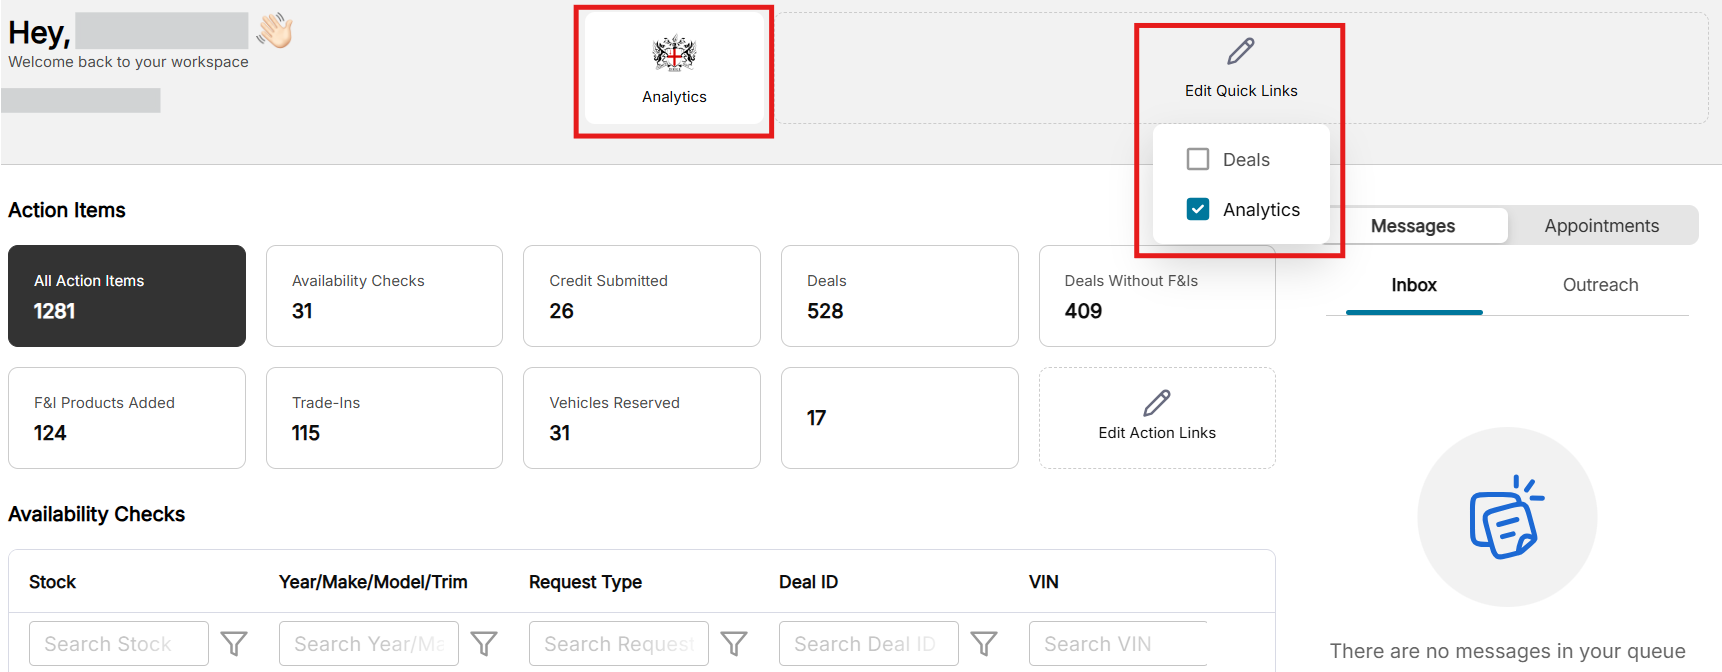Screen dimensions: 1722x672
Task: Focus the Search VIN input field
Action: 1116,644
